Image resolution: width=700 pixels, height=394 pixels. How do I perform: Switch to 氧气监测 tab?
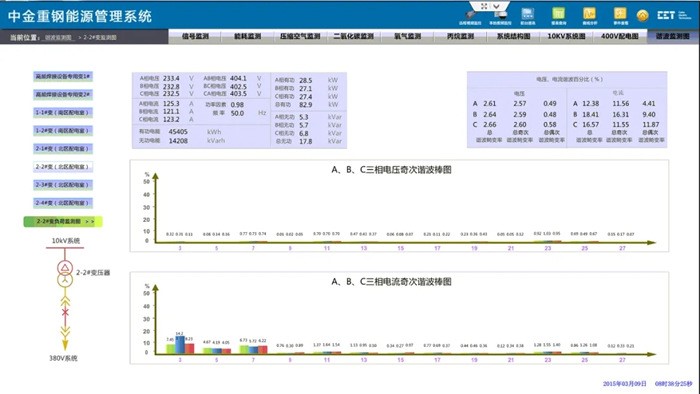click(407, 36)
